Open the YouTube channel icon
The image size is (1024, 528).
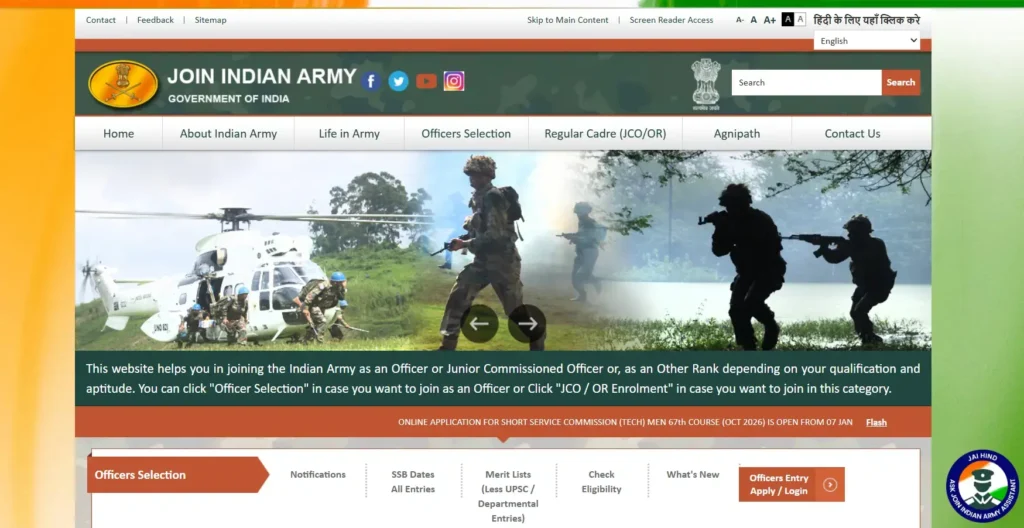pyautogui.click(x=426, y=81)
